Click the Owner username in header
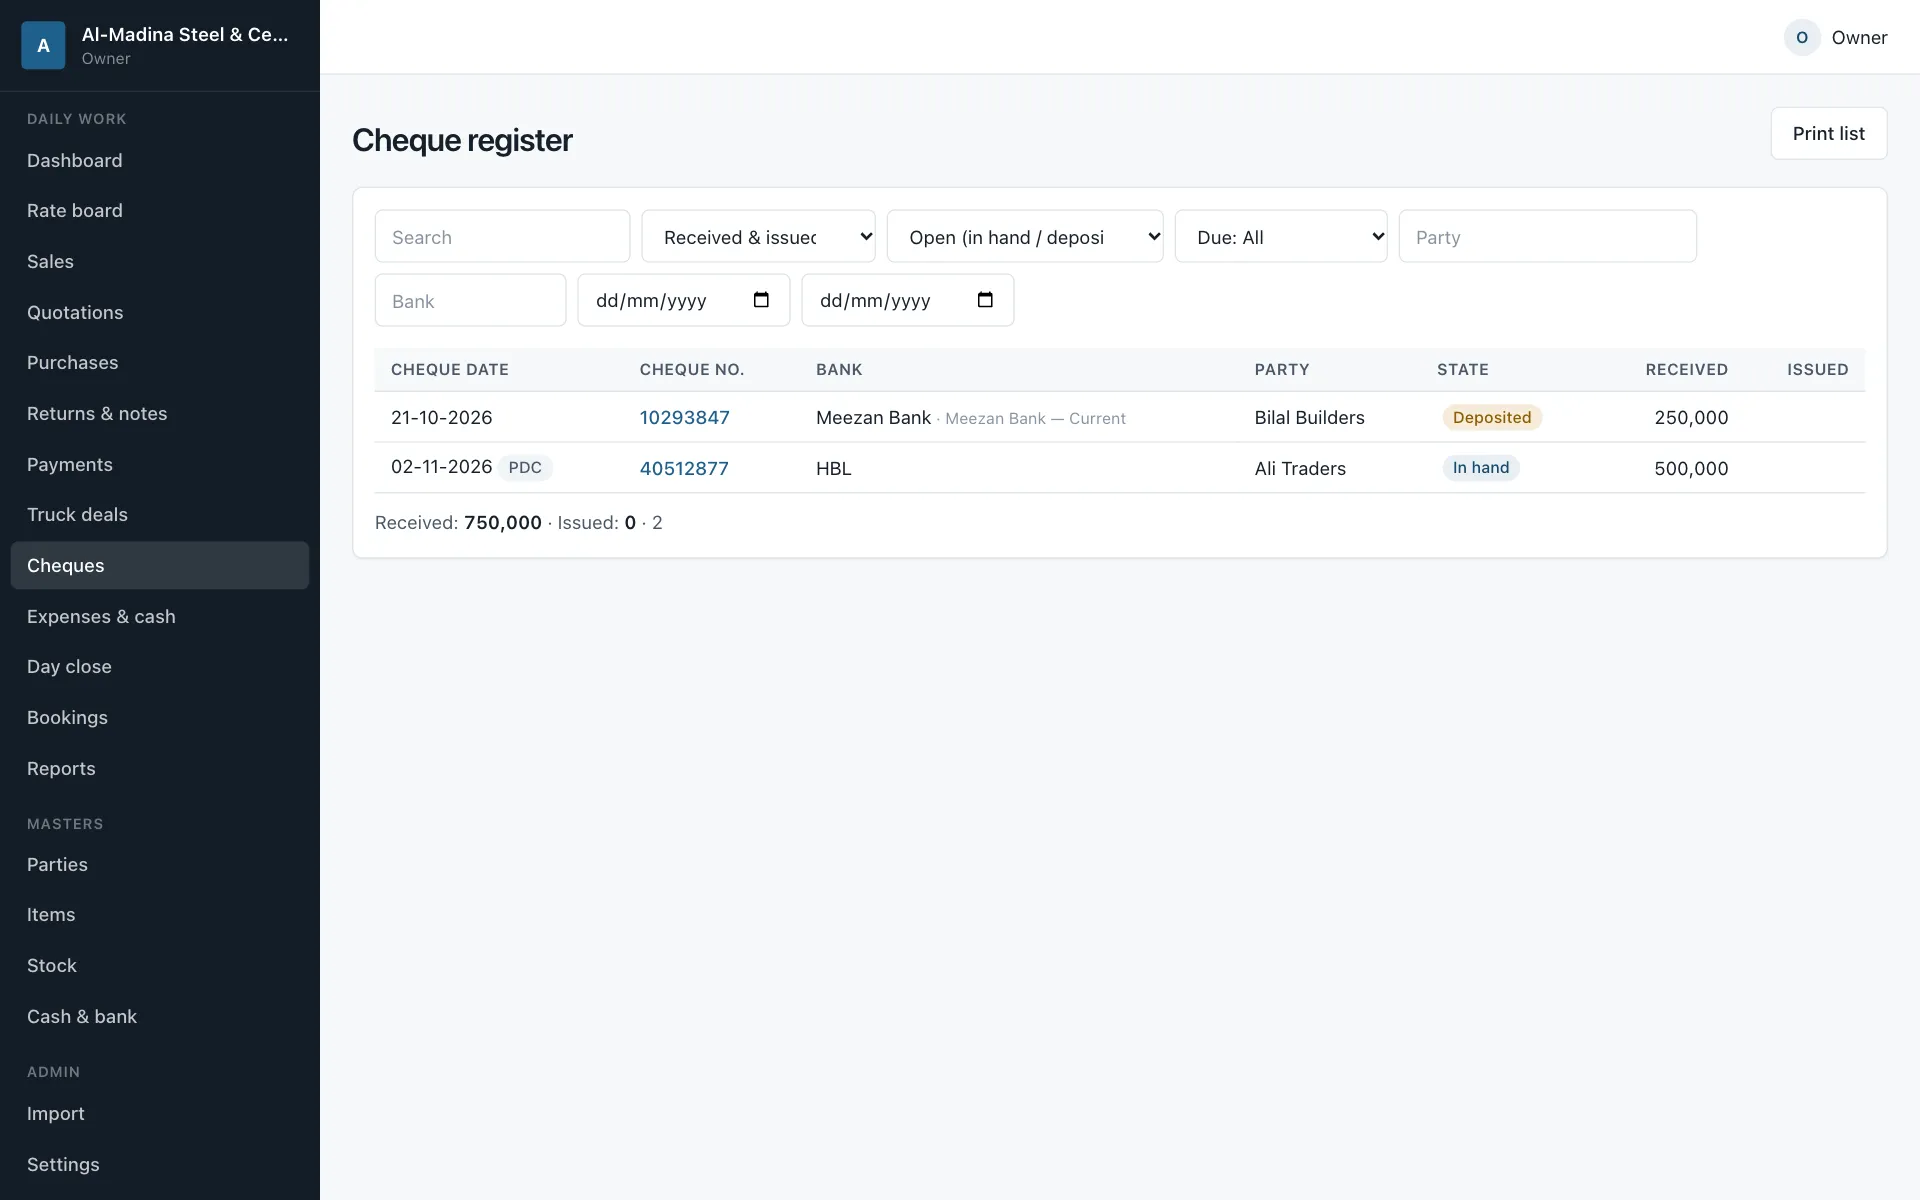 pos(1859,37)
